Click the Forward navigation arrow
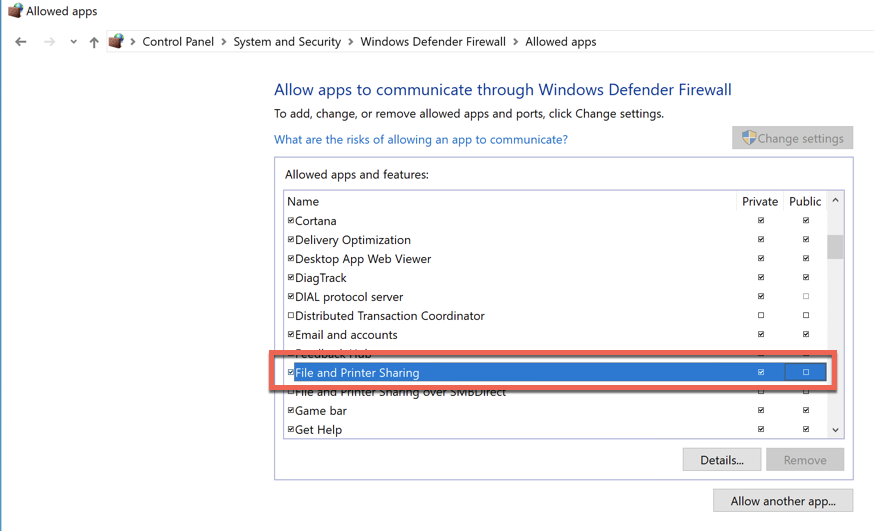This screenshot has width=874, height=531. 49,42
